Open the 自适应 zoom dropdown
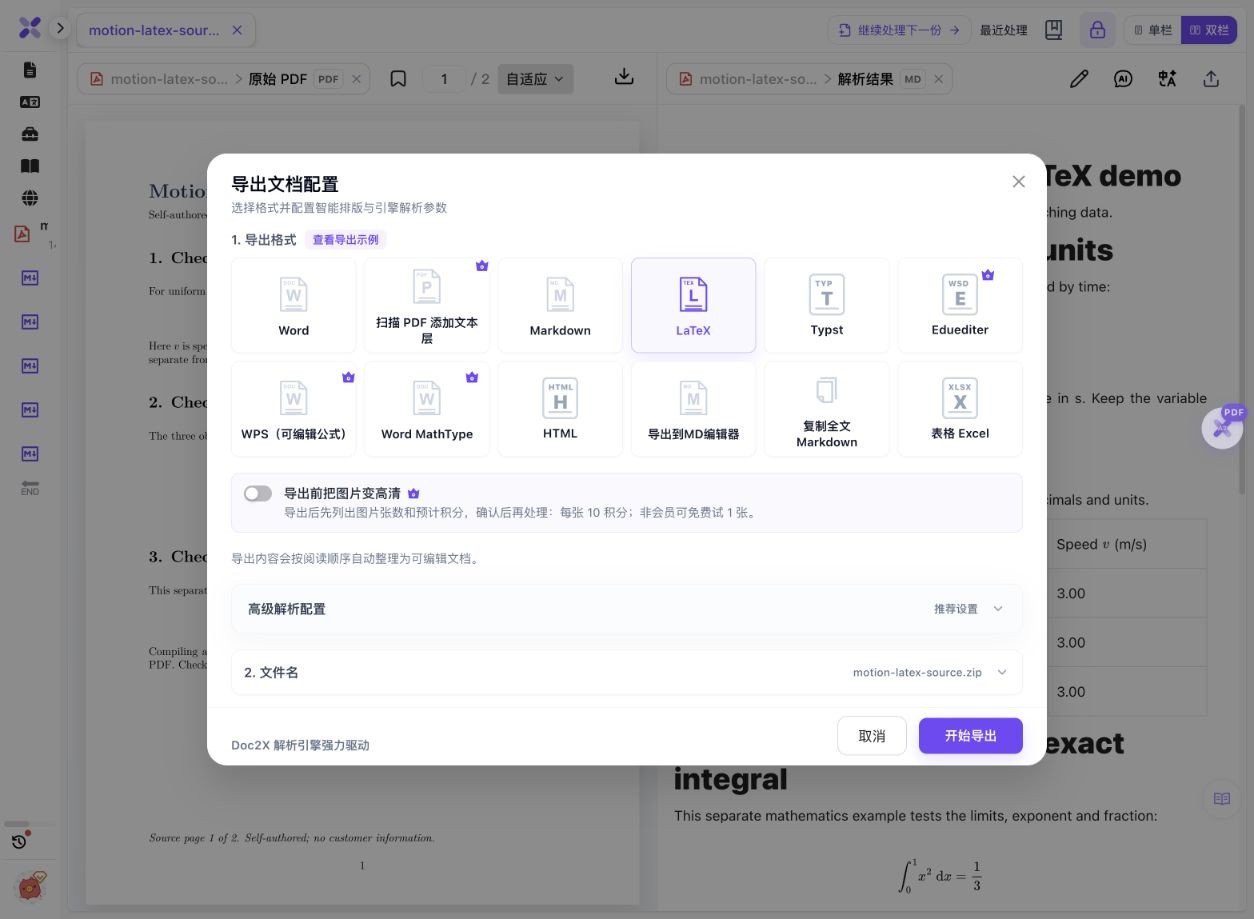This screenshot has height=919, width=1254. click(x=535, y=79)
